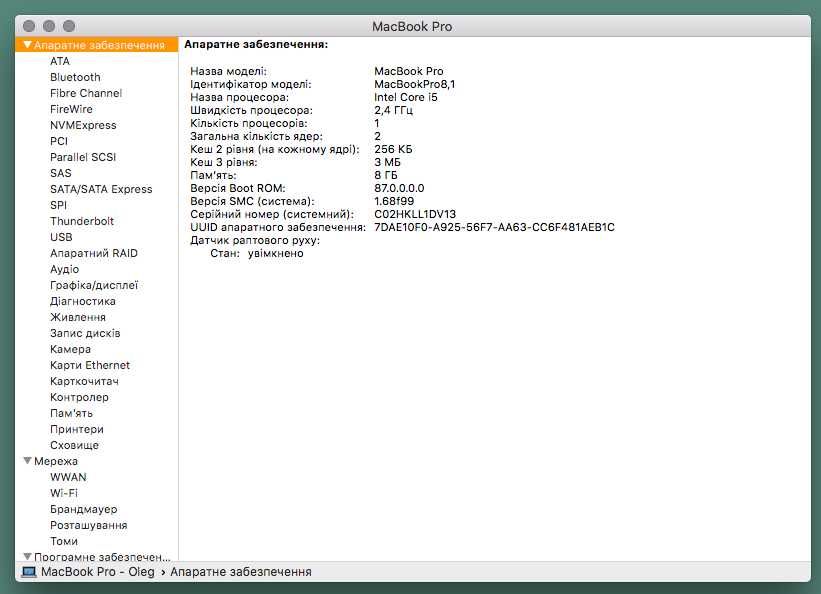Select the Мережа category label
This screenshot has height=594, width=821.
(x=56, y=461)
